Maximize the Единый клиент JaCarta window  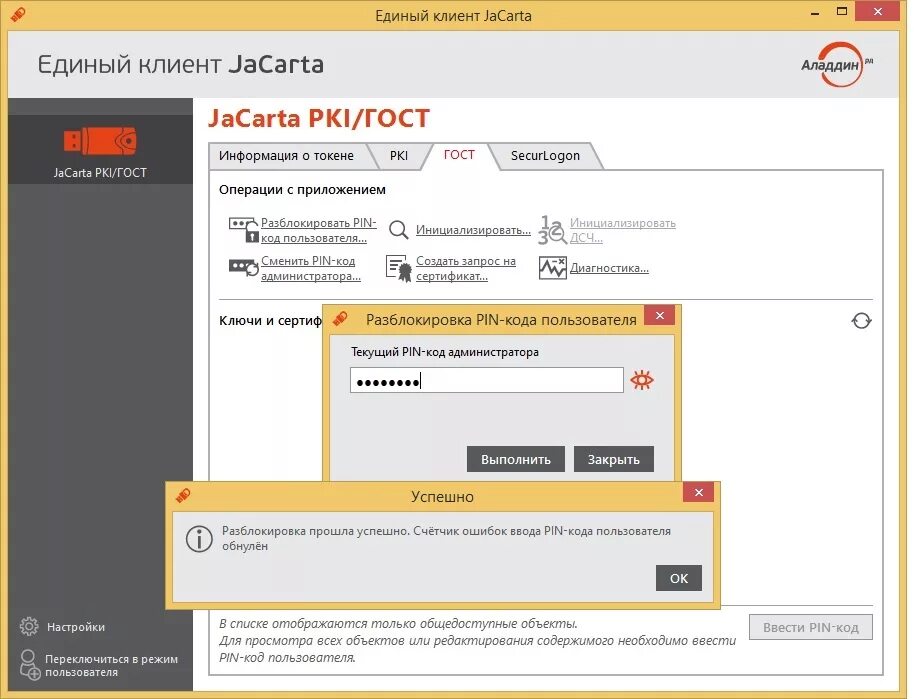pyautogui.click(x=842, y=12)
